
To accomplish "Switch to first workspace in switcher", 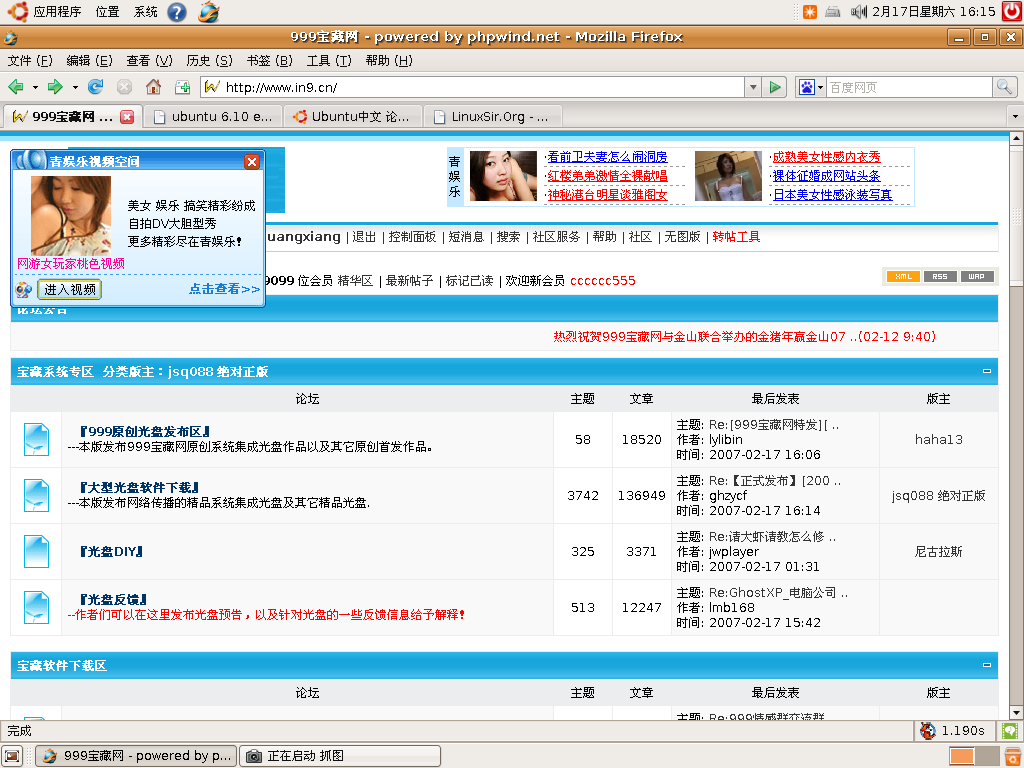I will coord(961,756).
